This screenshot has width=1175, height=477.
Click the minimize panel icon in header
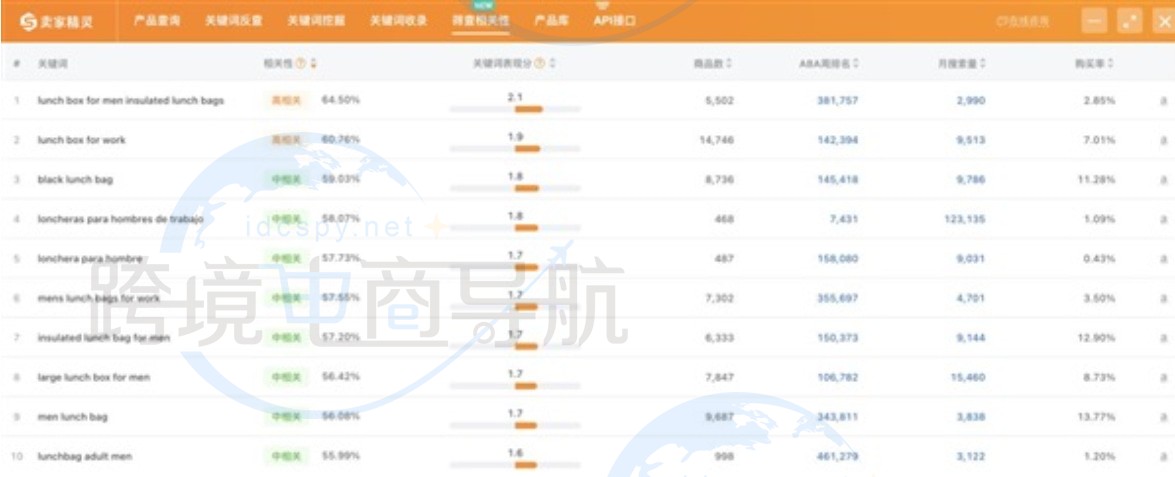[x=1095, y=21]
